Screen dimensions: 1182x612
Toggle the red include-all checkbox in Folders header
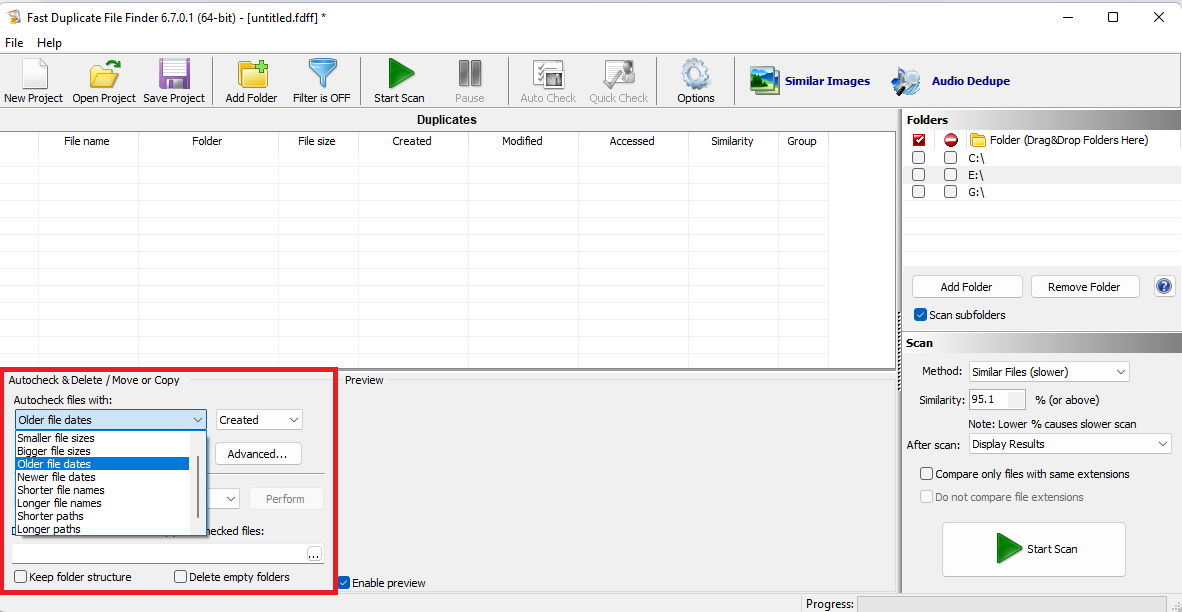(918, 140)
